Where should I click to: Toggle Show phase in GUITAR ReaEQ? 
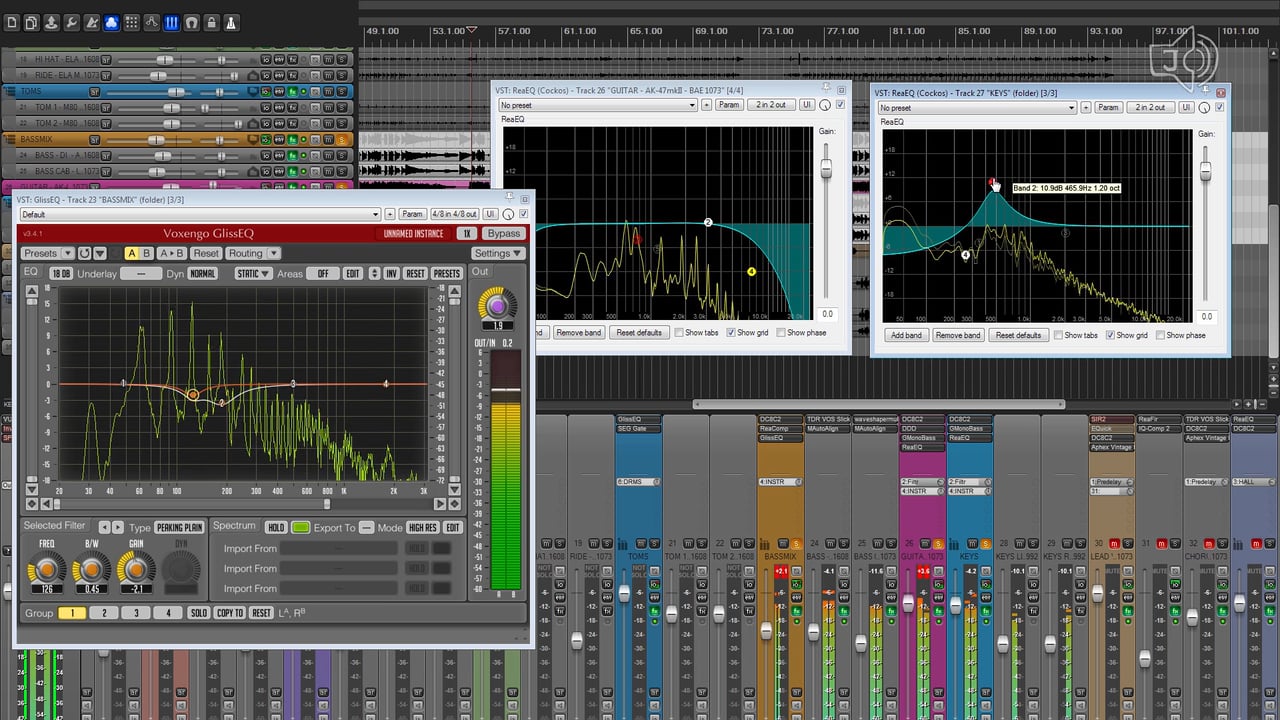[781, 332]
